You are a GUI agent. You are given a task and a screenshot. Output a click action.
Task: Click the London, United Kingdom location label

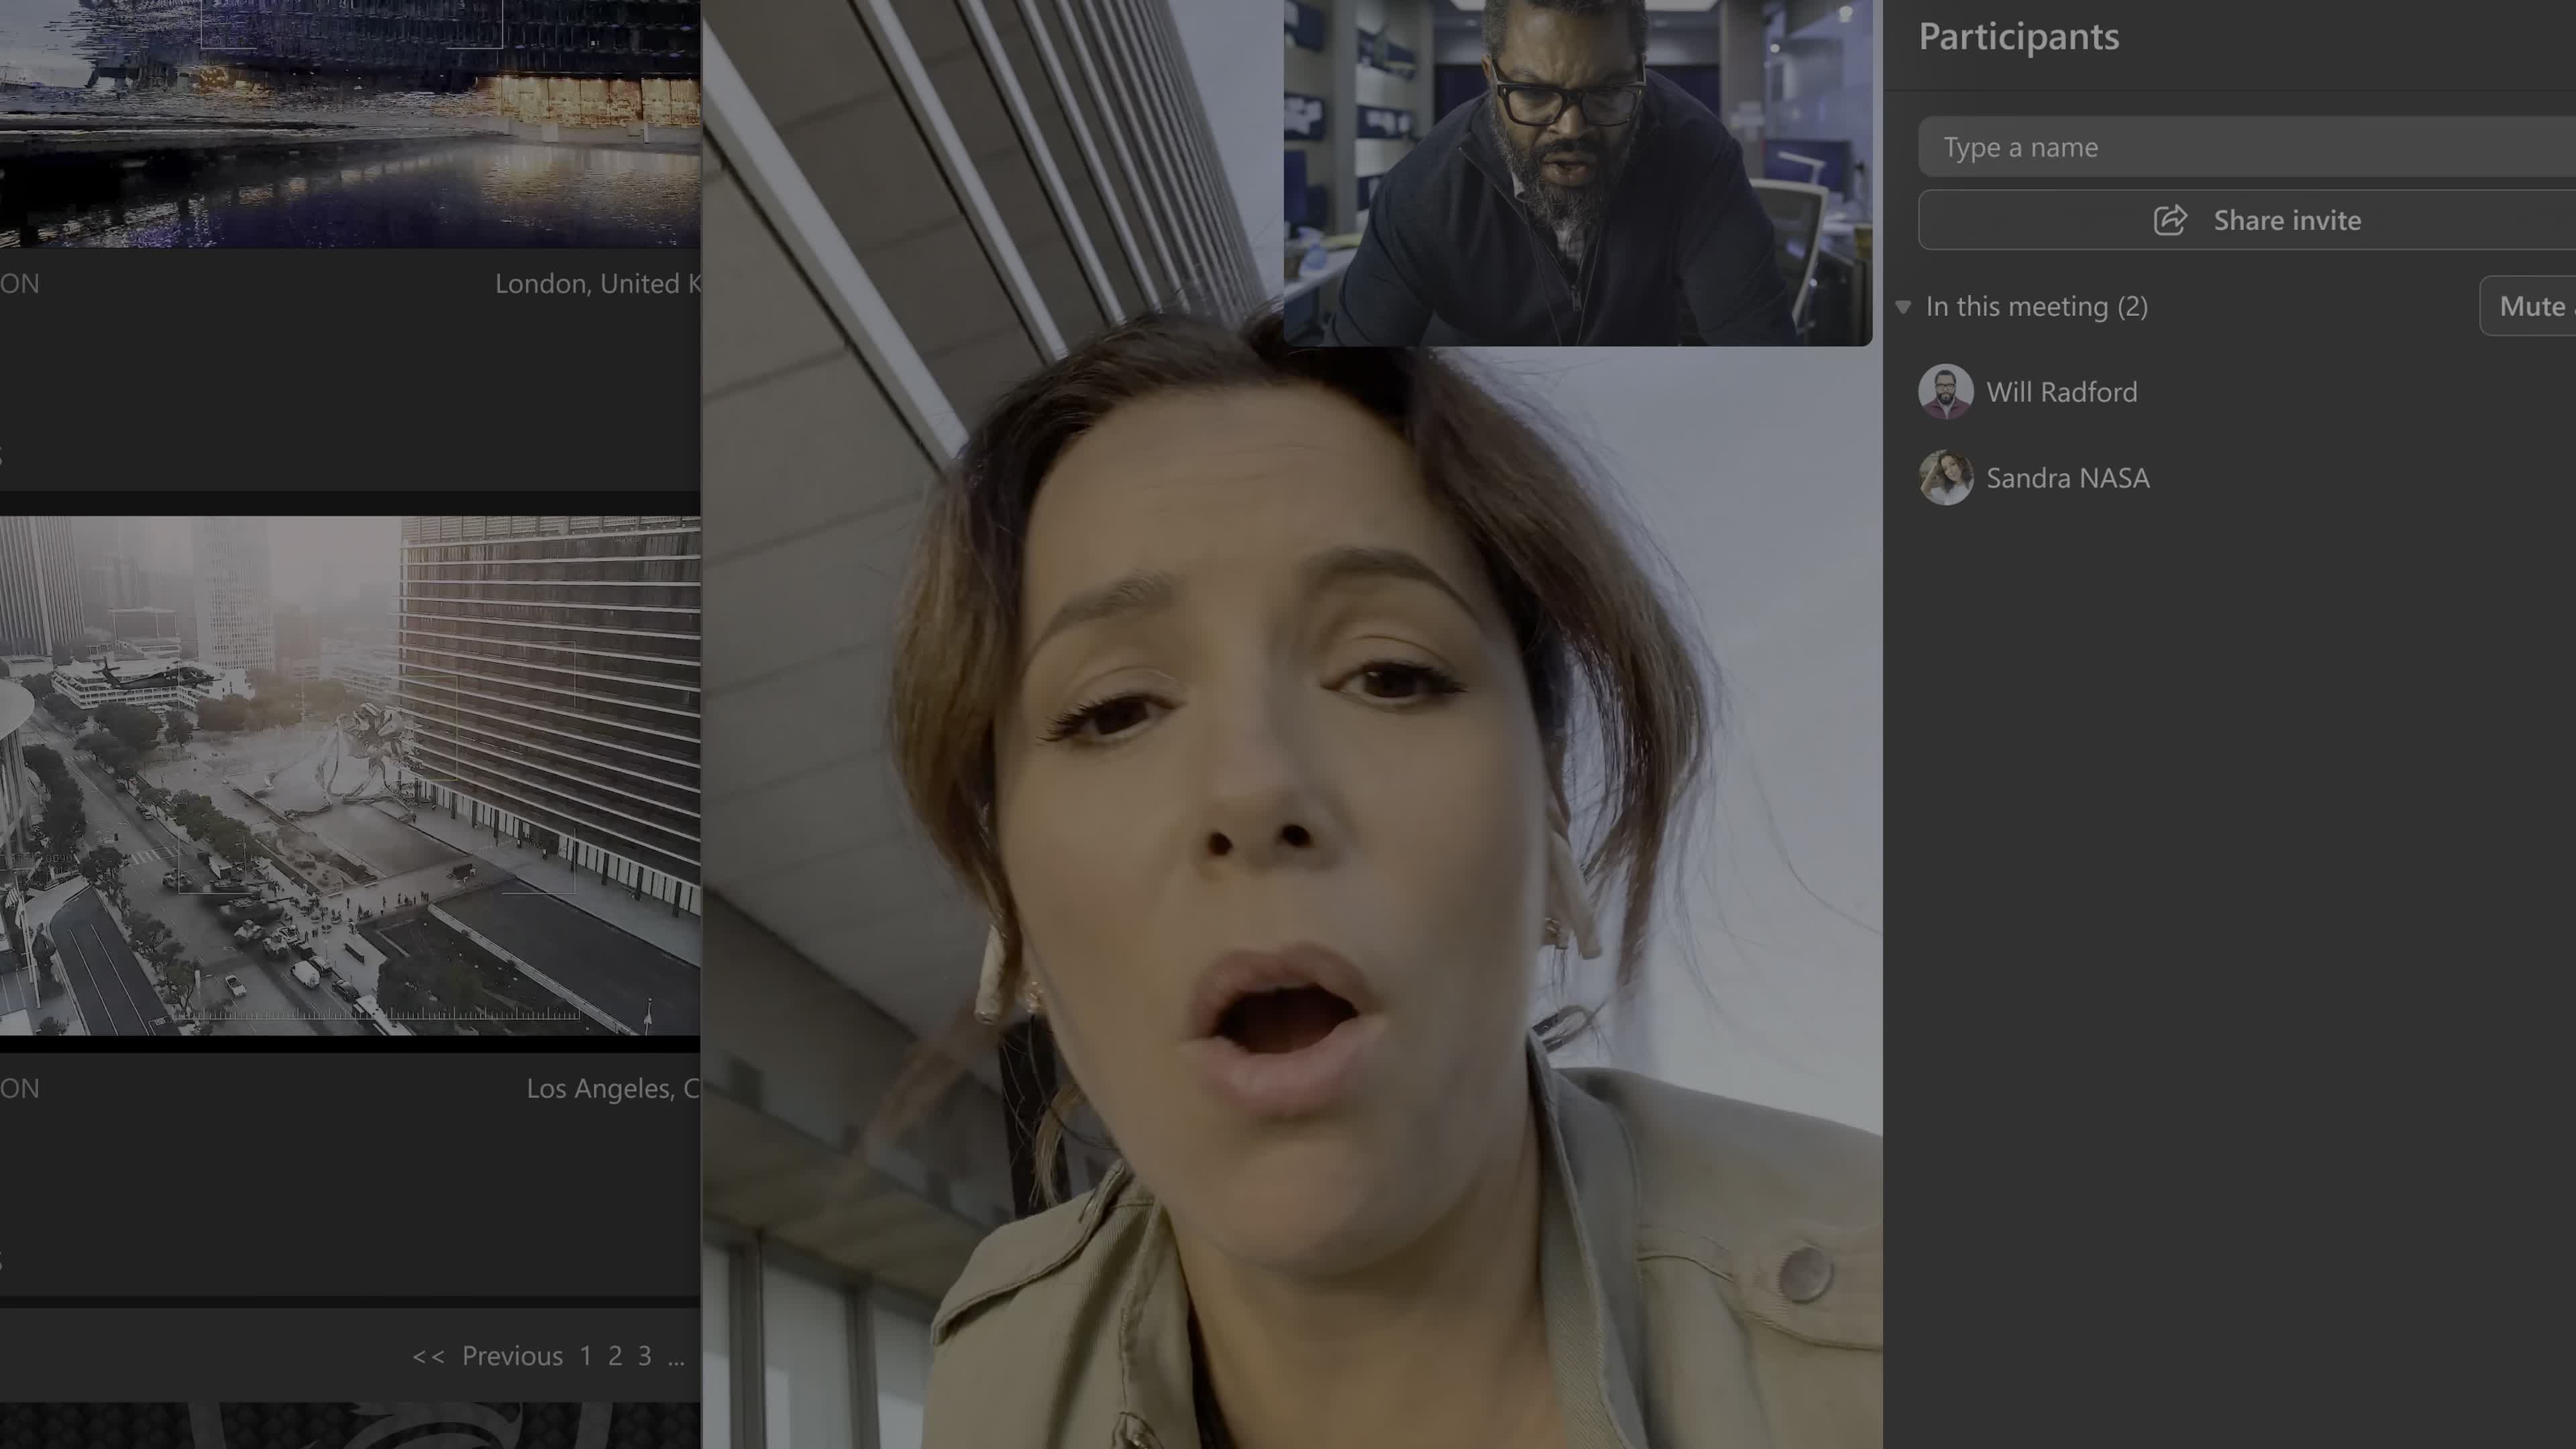tap(597, 284)
